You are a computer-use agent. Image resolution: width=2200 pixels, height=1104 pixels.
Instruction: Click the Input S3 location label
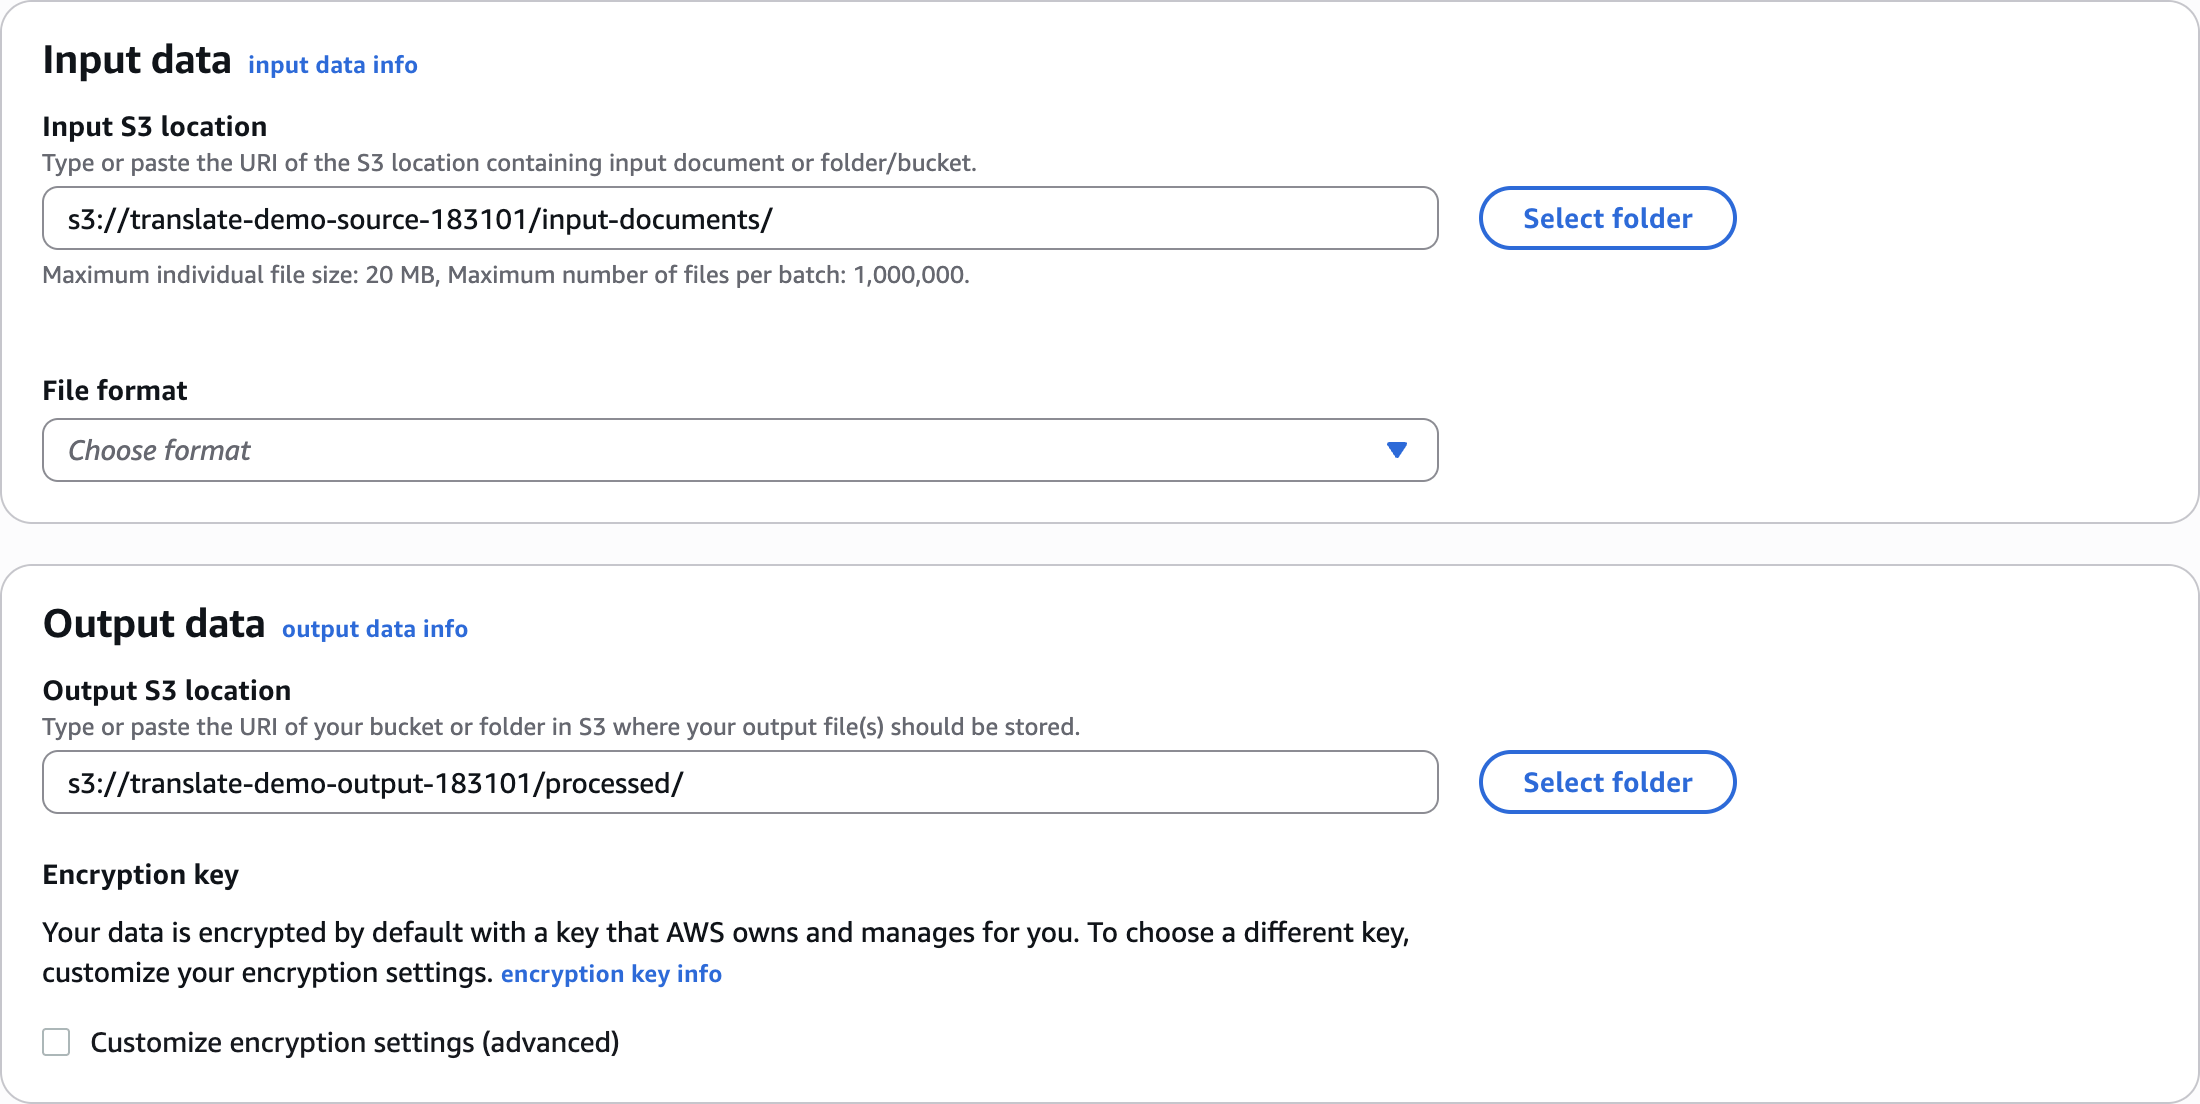pos(155,127)
